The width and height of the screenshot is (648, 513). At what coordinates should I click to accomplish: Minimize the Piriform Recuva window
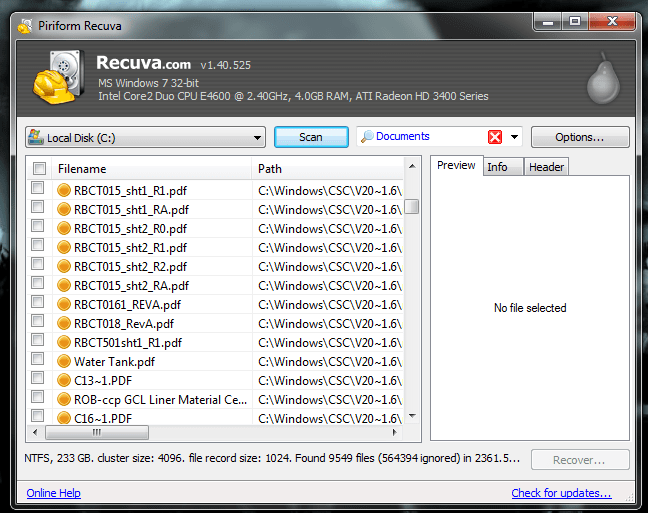click(548, 23)
